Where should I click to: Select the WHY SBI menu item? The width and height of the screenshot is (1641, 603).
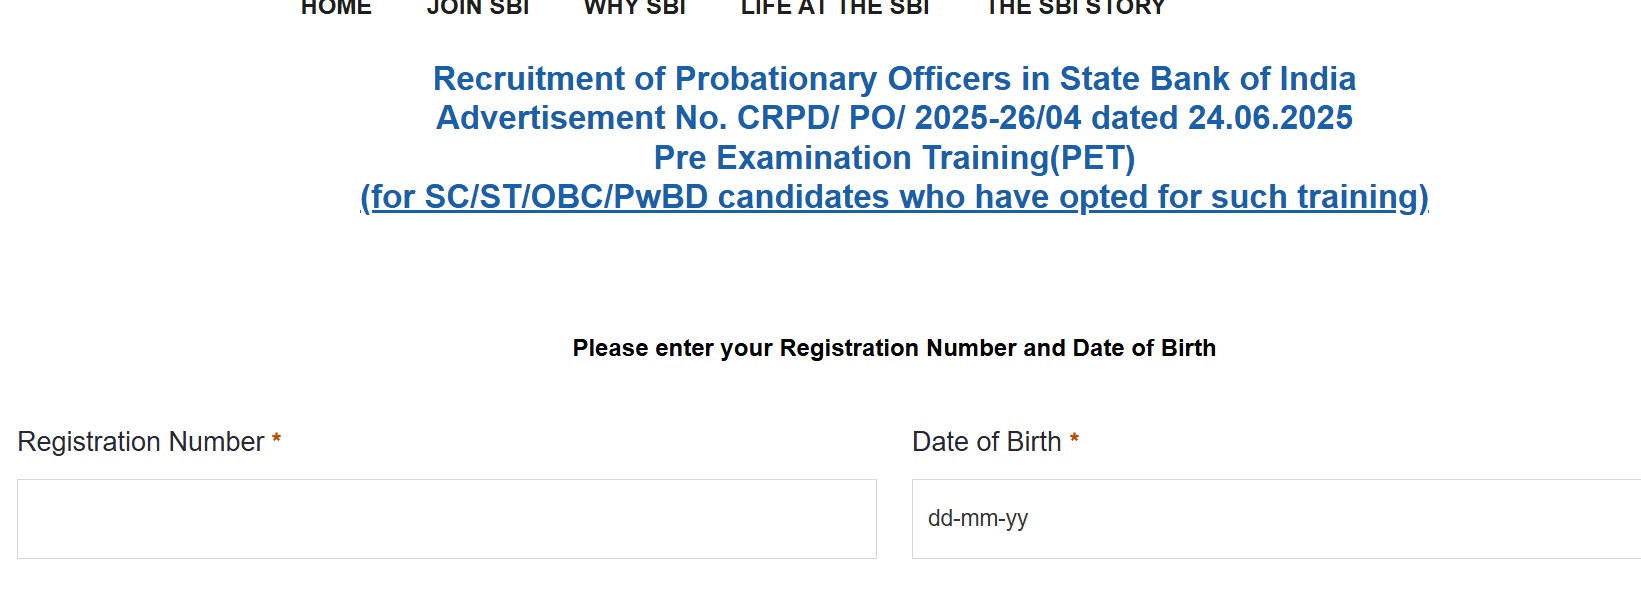635,7
